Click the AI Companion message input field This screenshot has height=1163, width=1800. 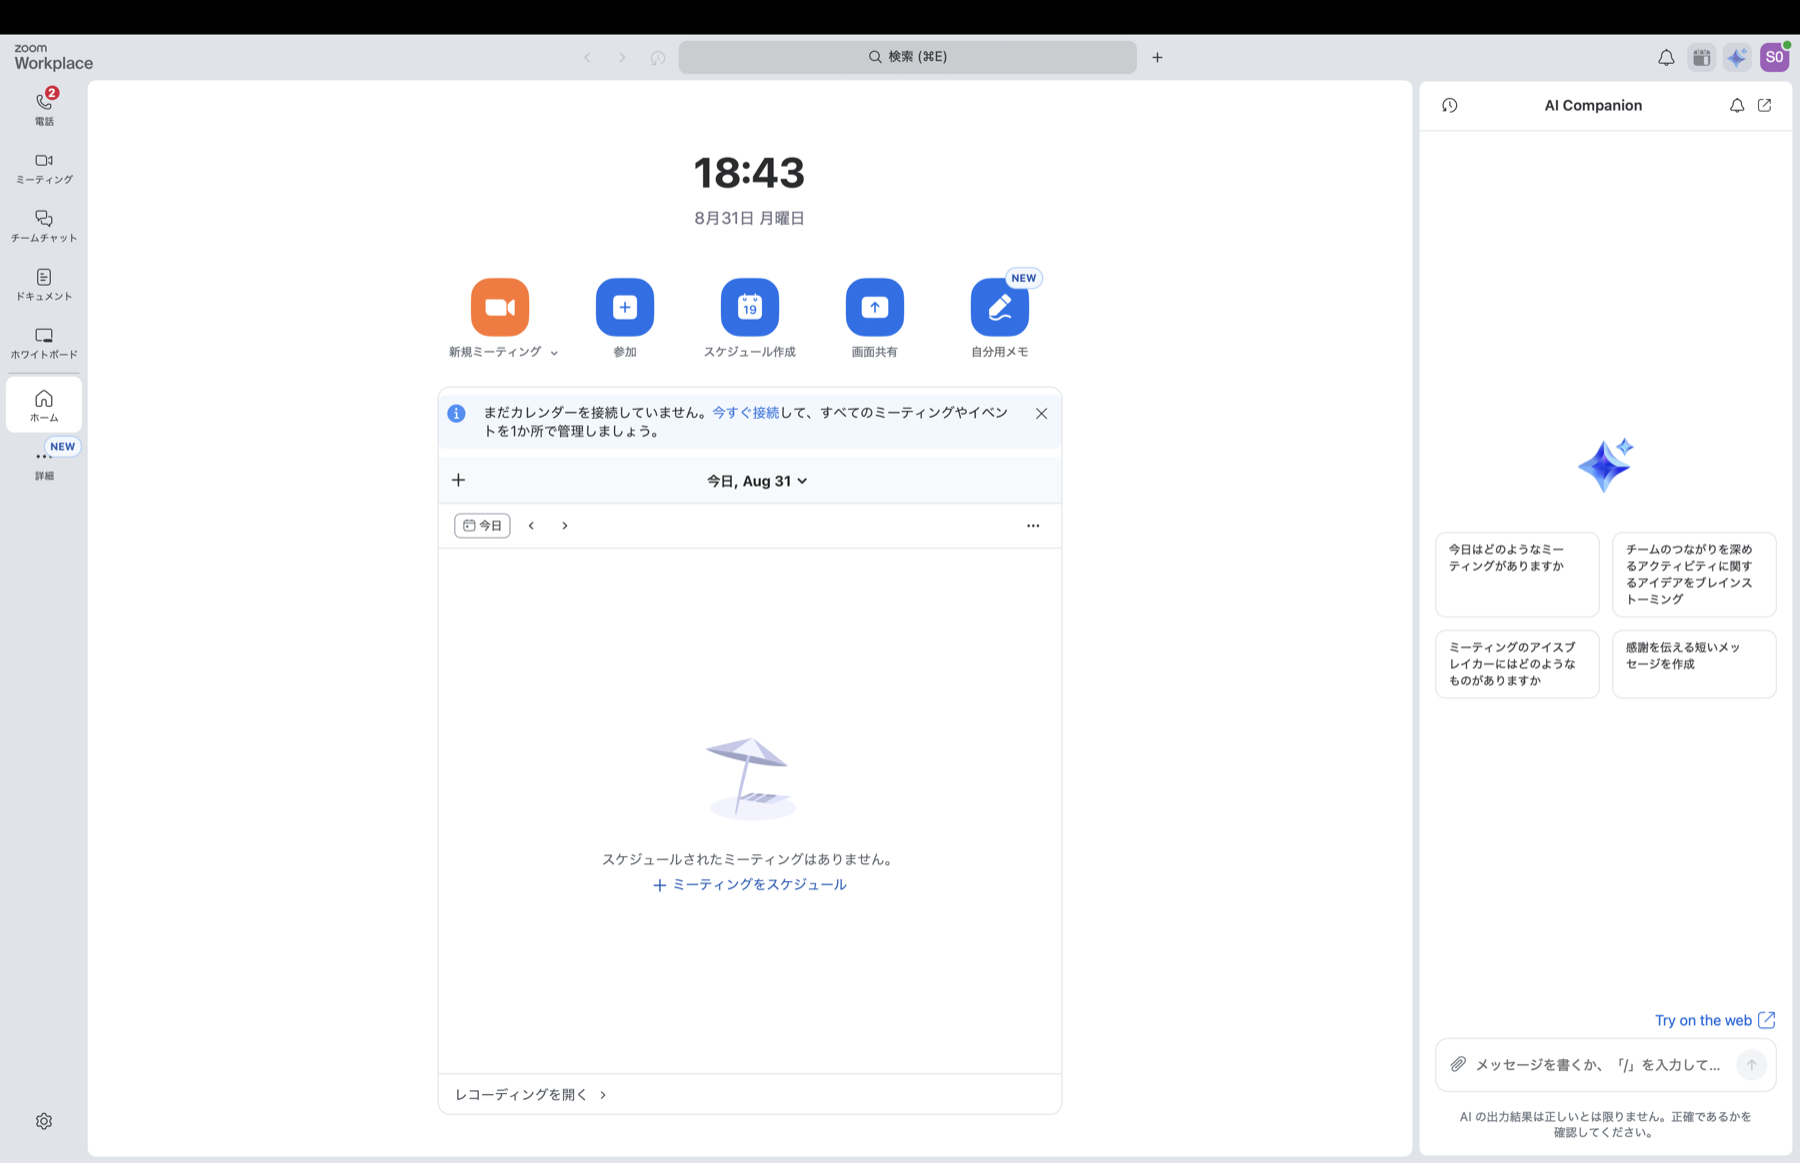click(x=1600, y=1065)
